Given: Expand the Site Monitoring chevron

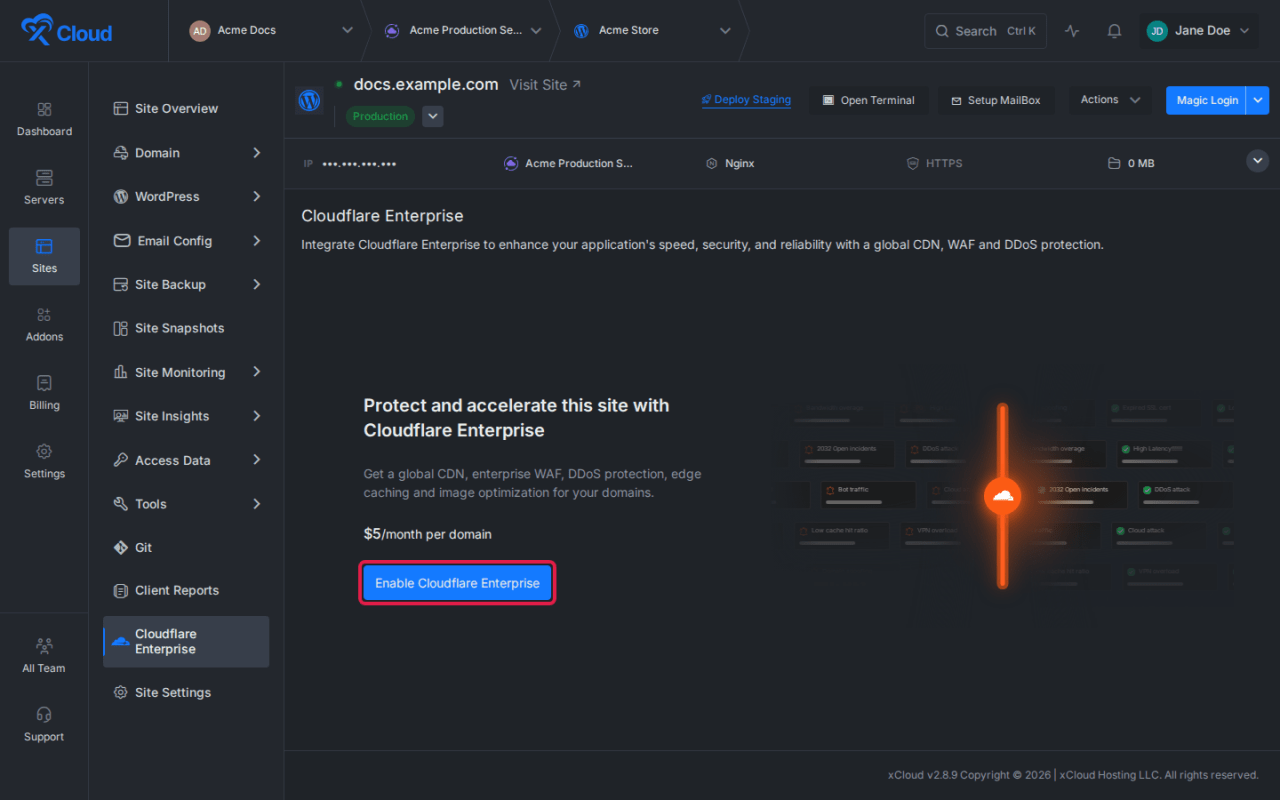Looking at the screenshot, I should 256,372.
